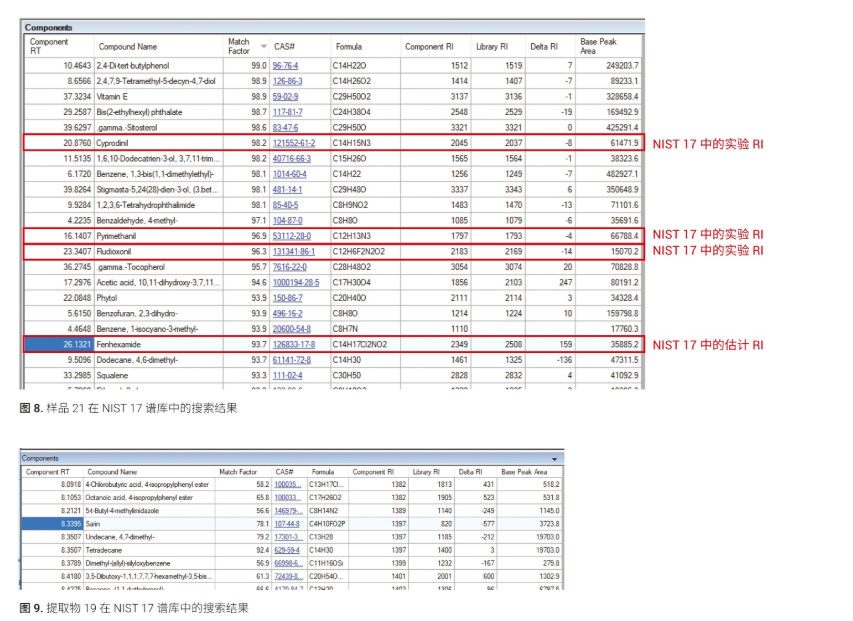Viewport: 853px width, 621px height.
Task: Select formula cell C4H10FO2P
Action: [x=327, y=524]
